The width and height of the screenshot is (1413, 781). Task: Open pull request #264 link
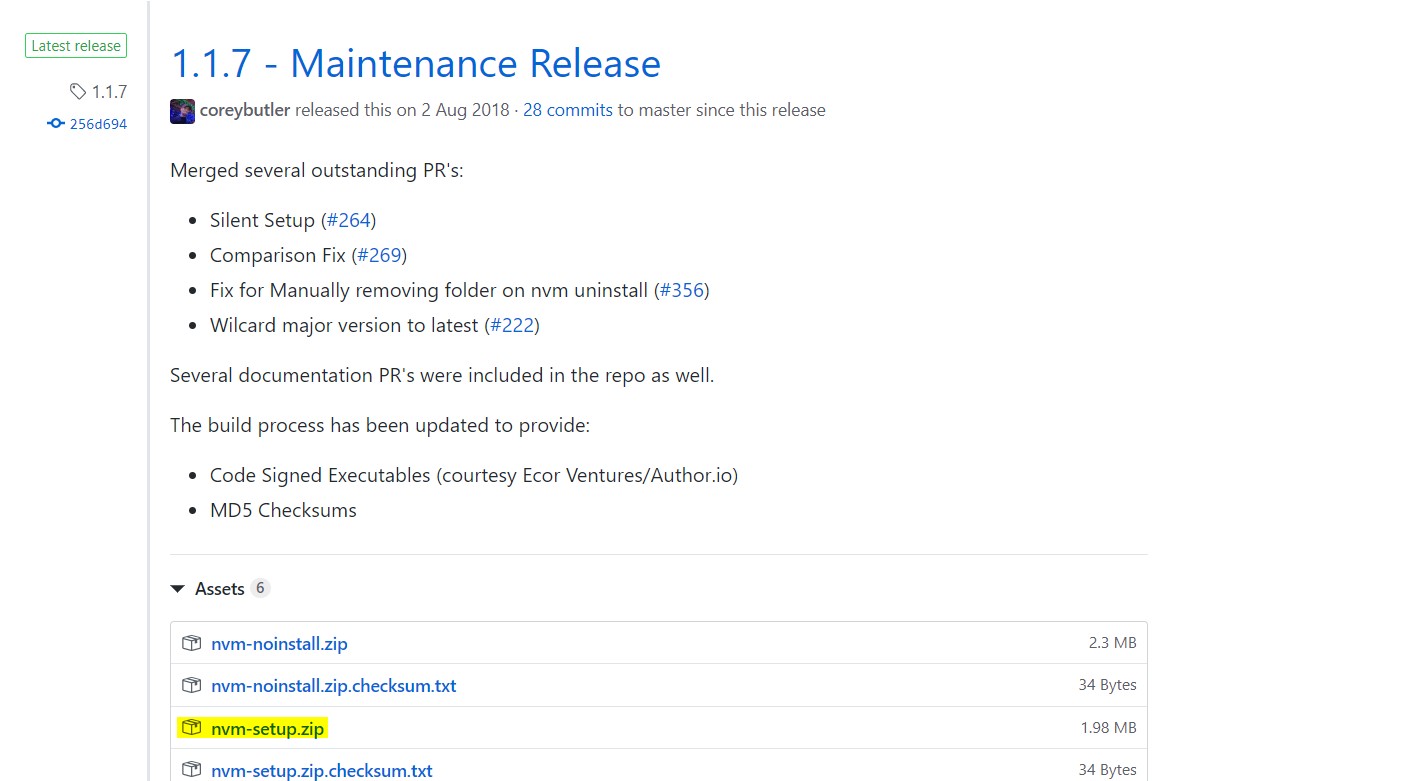[348, 220]
